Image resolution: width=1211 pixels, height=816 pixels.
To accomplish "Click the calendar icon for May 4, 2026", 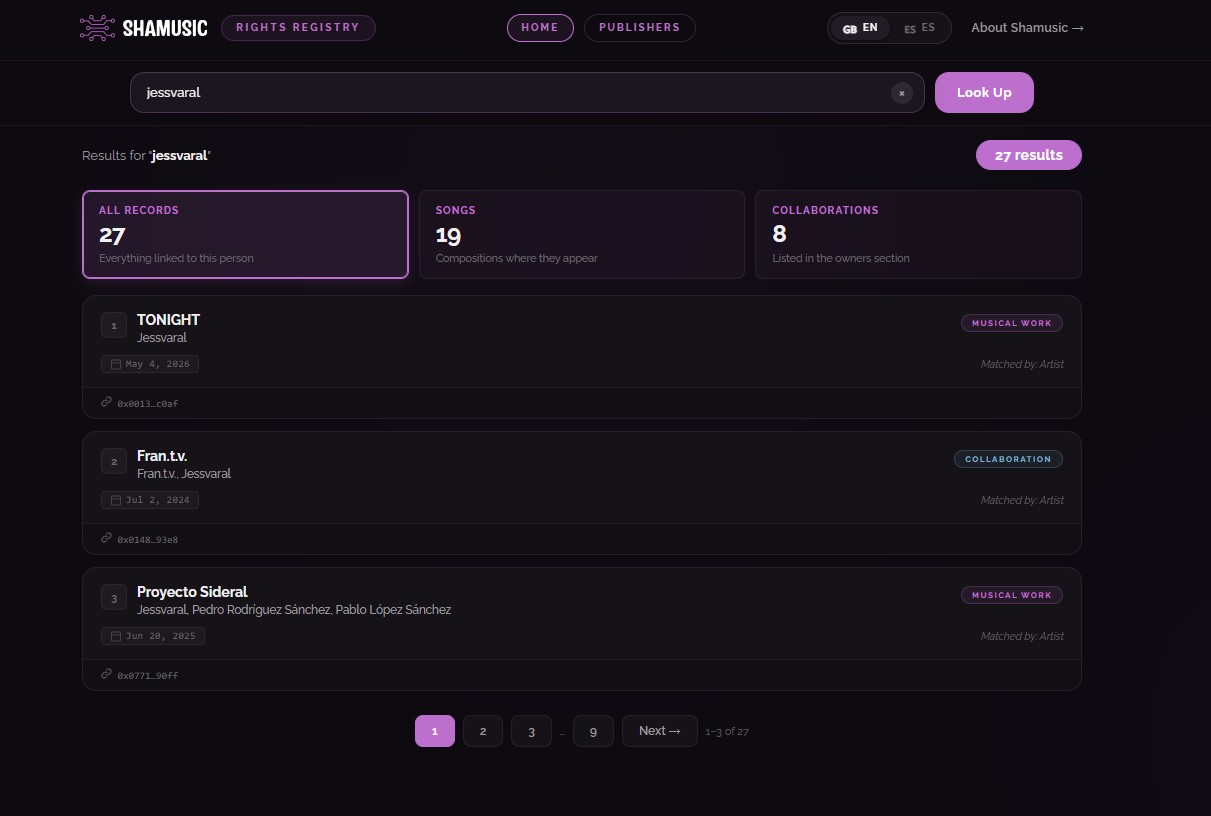I will coord(116,364).
